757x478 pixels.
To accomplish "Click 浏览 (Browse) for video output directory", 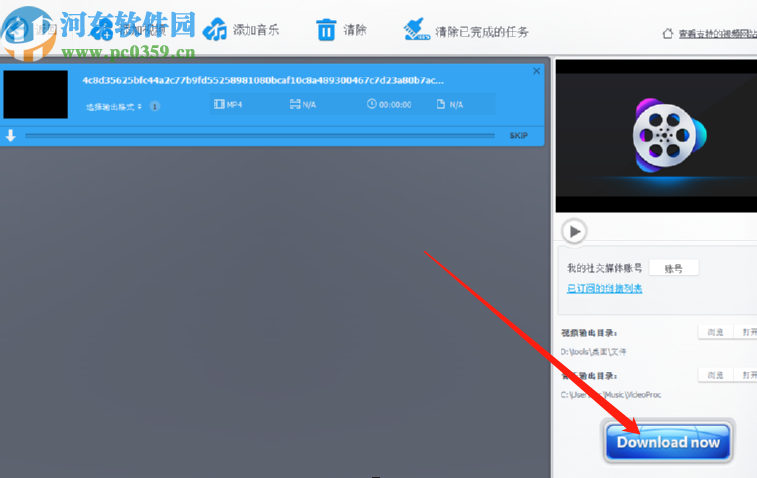I will click(715, 332).
